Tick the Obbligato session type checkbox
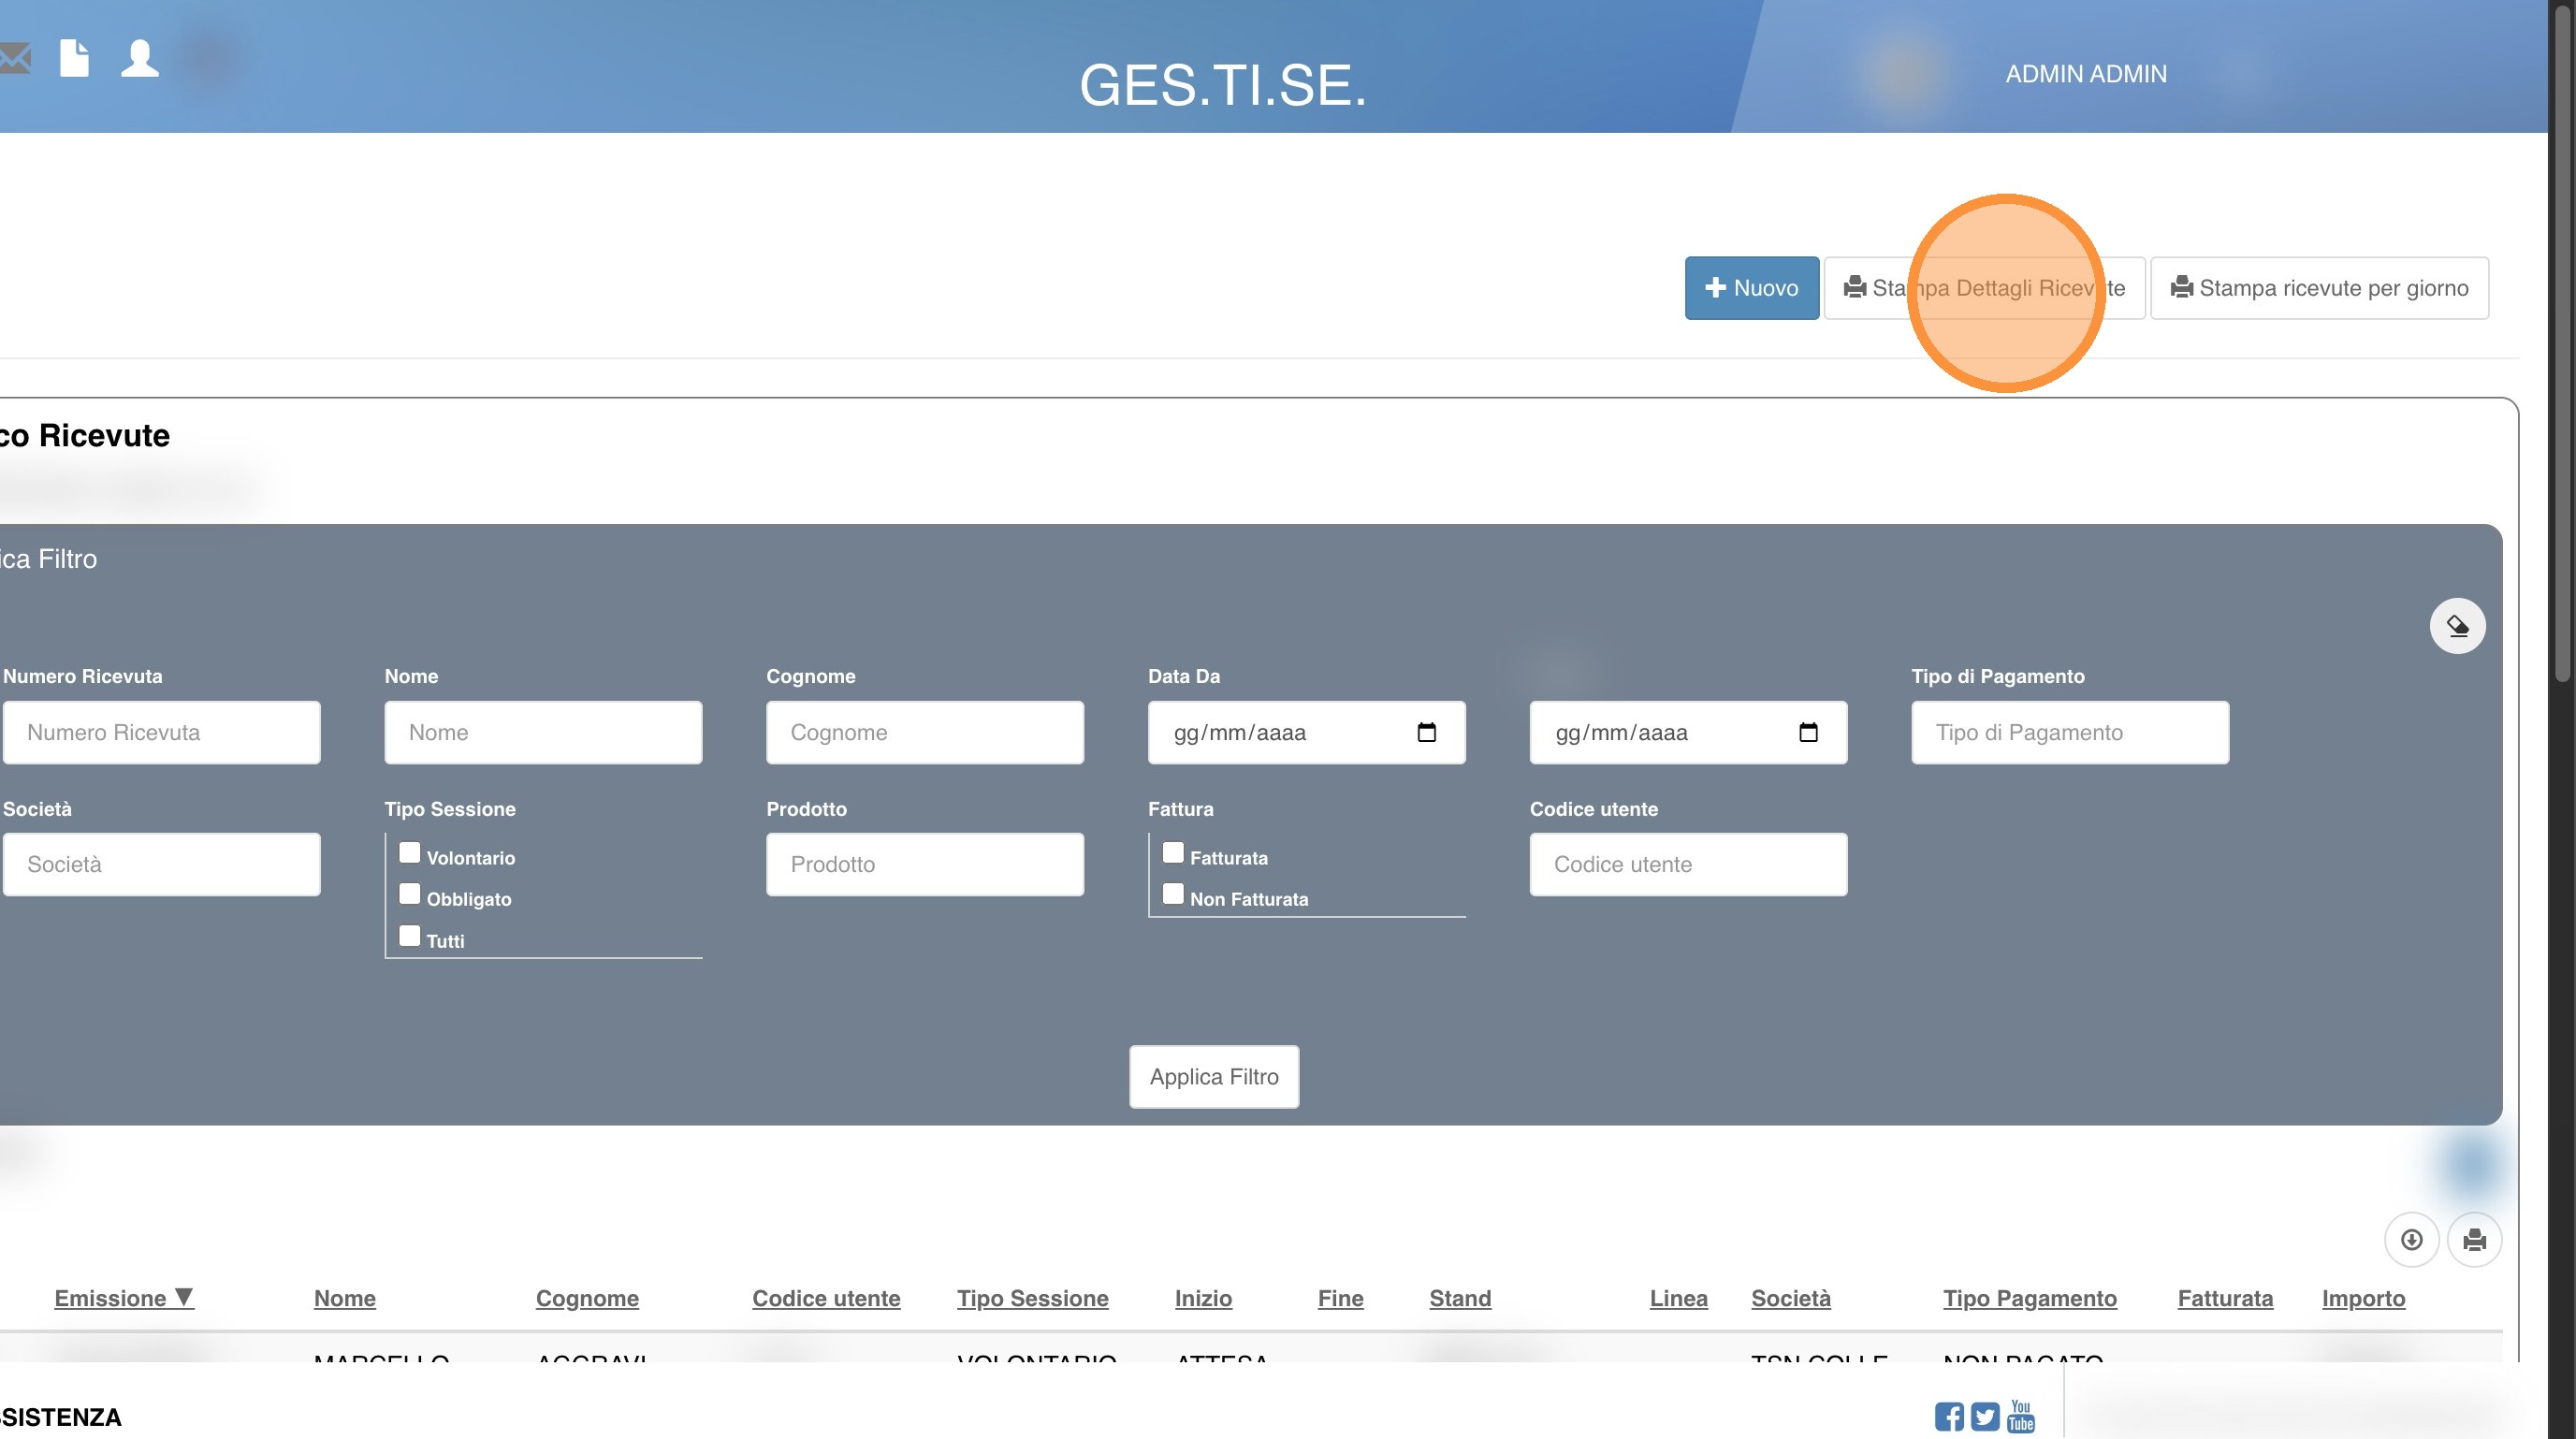The image size is (2576, 1439). [x=410, y=894]
